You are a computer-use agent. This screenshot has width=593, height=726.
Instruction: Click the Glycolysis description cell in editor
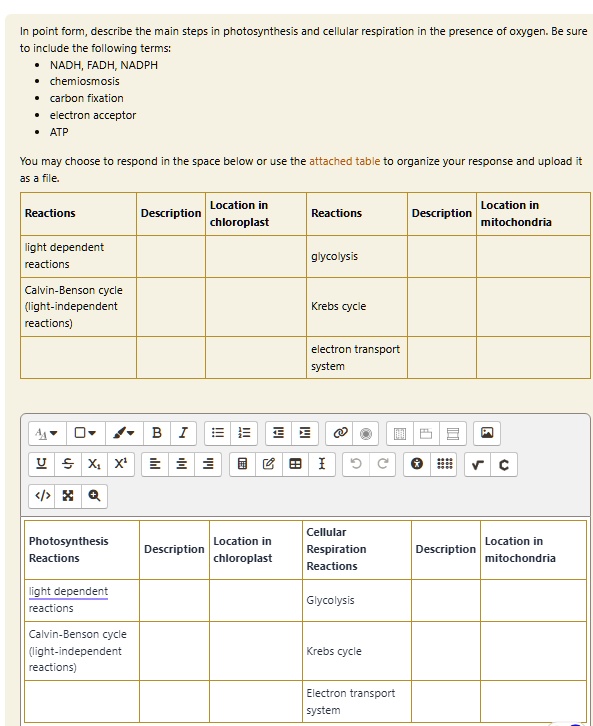point(446,601)
